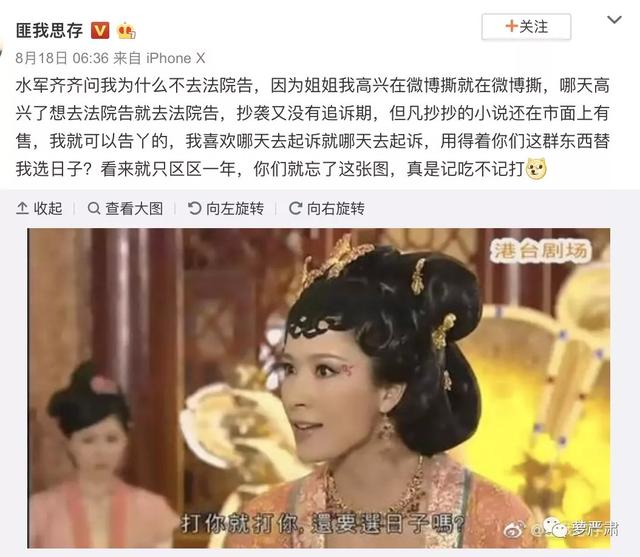Image resolution: width=640 pixels, height=557 pixels.
Task: Collapse the image with 收起
Action: point(39,209)
